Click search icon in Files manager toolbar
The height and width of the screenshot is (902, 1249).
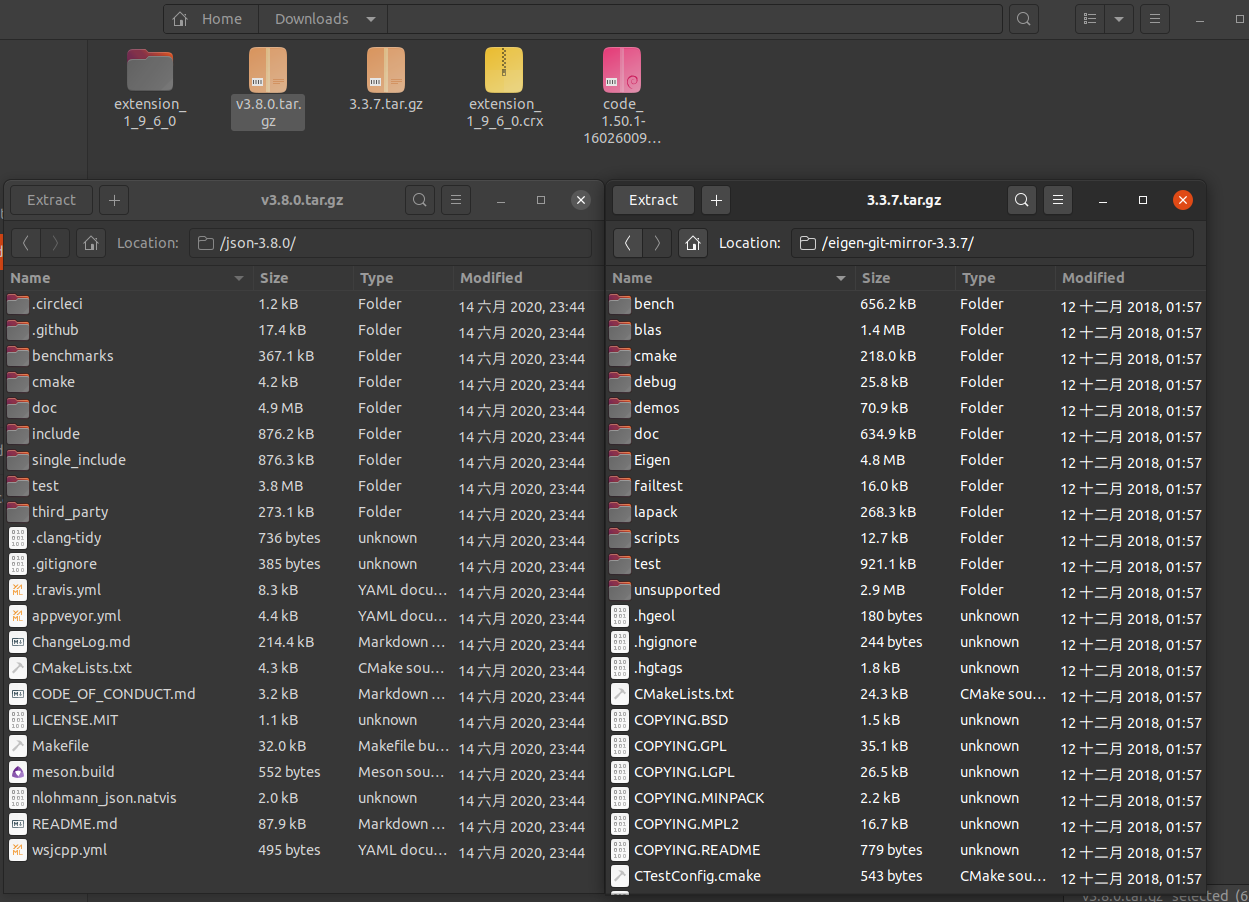[x=1022, y=19]
